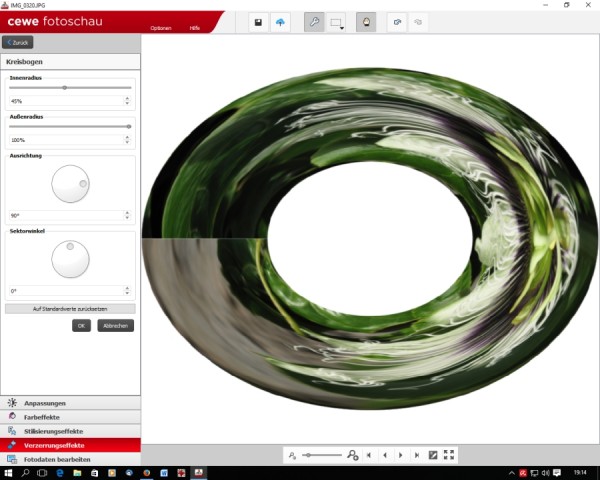Toggle the portrait face toolbar button
600x480 pixels.
point(366,23)
